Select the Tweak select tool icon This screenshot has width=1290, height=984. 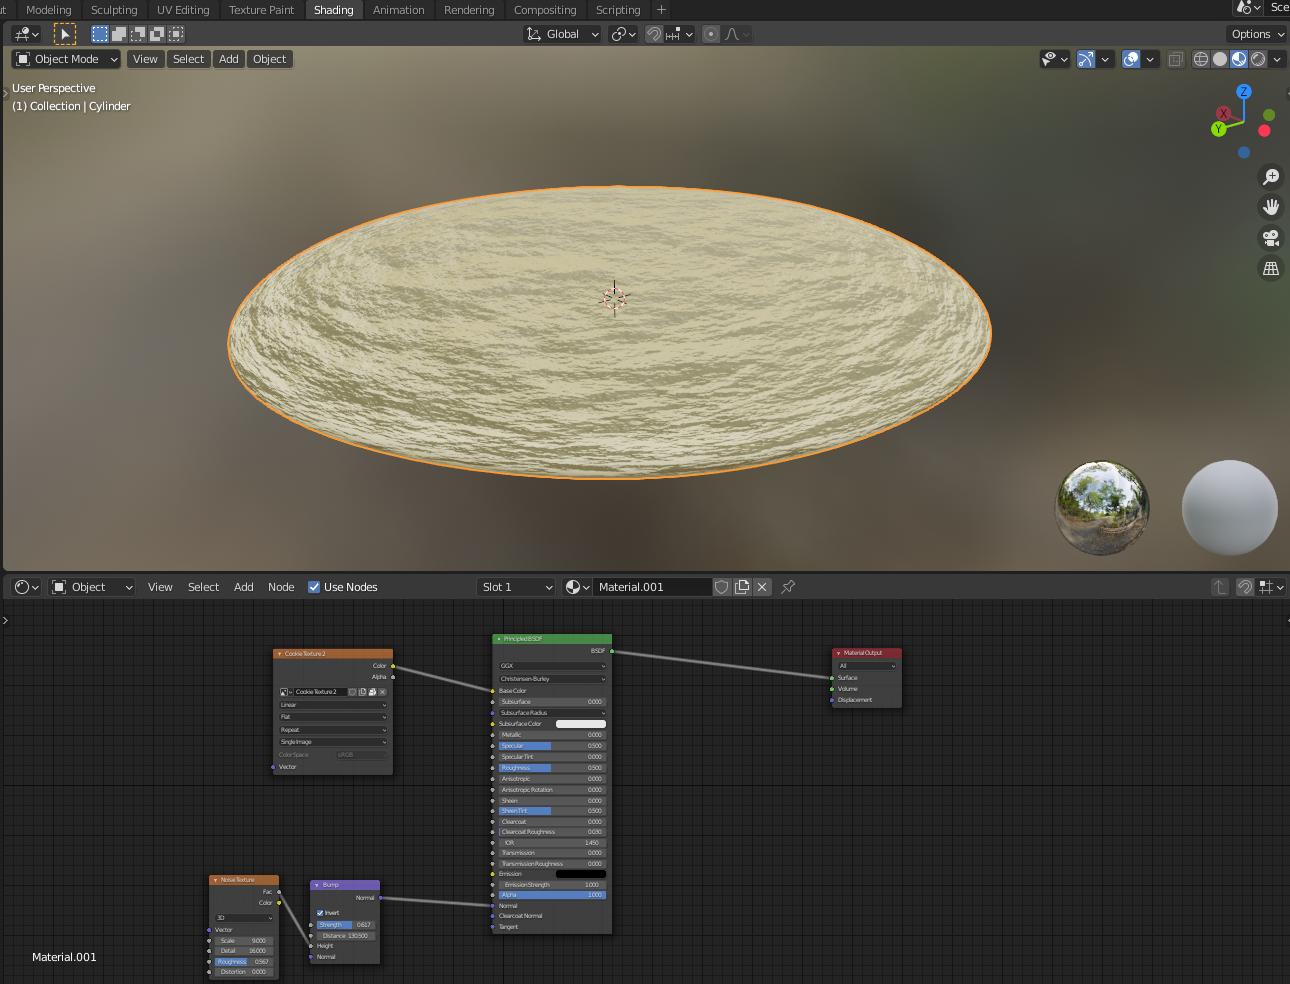64,34
